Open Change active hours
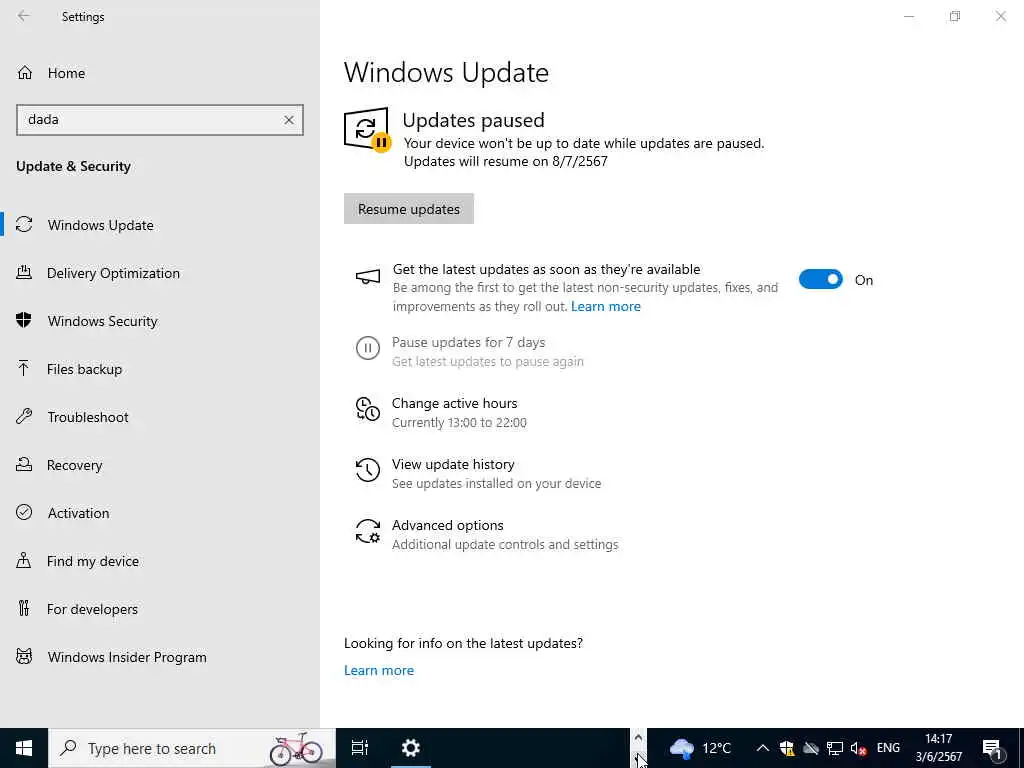This screenshot has width=1024, height=768. 455,404
